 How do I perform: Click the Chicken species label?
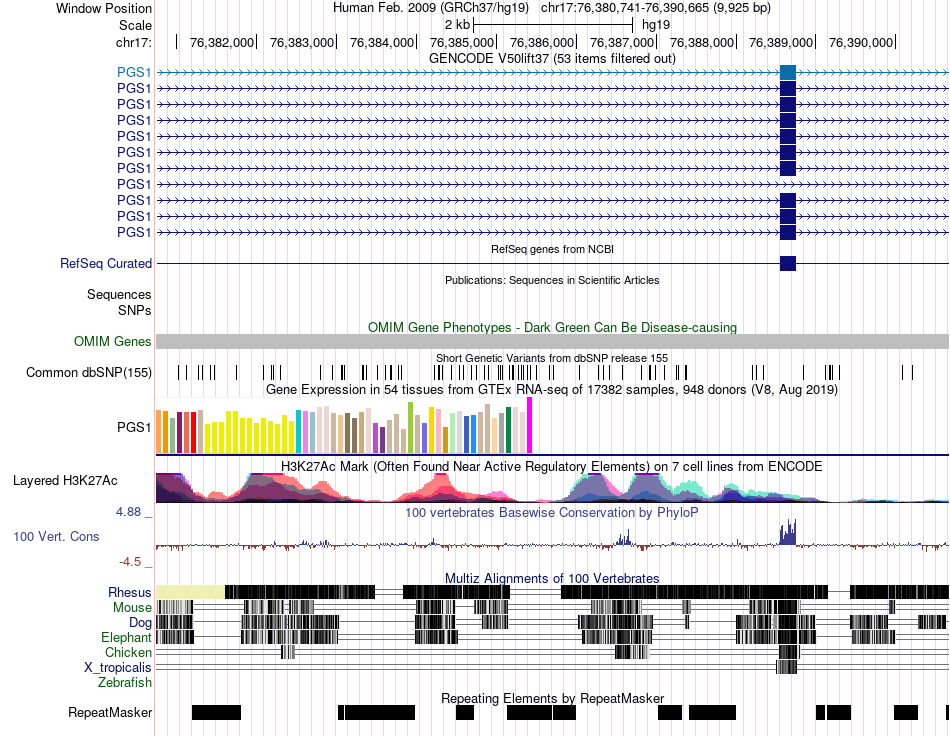128,652
